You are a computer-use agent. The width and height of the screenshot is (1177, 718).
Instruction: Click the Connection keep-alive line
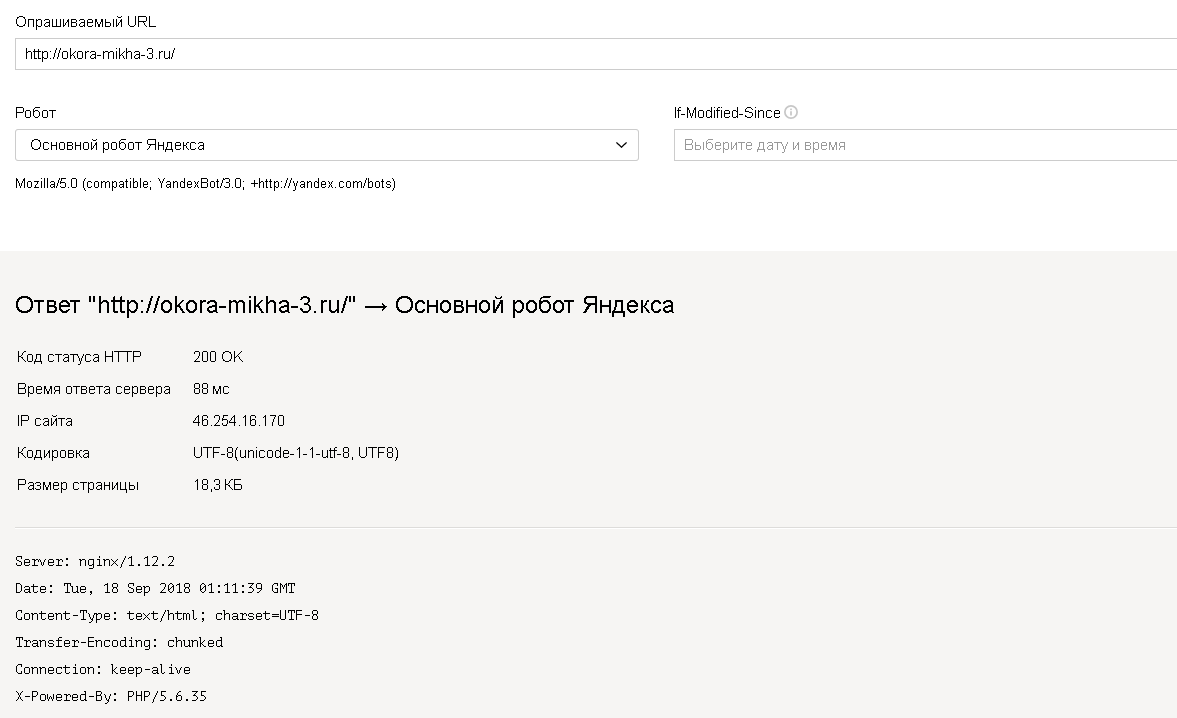[x=103, y=669]
